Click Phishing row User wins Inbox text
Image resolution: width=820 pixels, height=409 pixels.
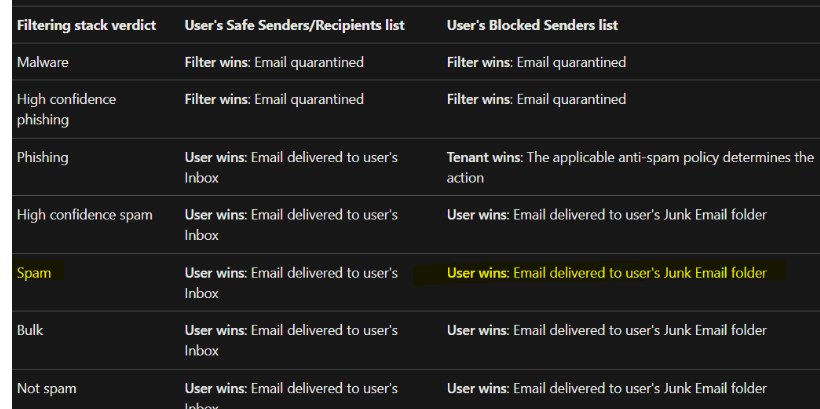(x=291, y=167)
